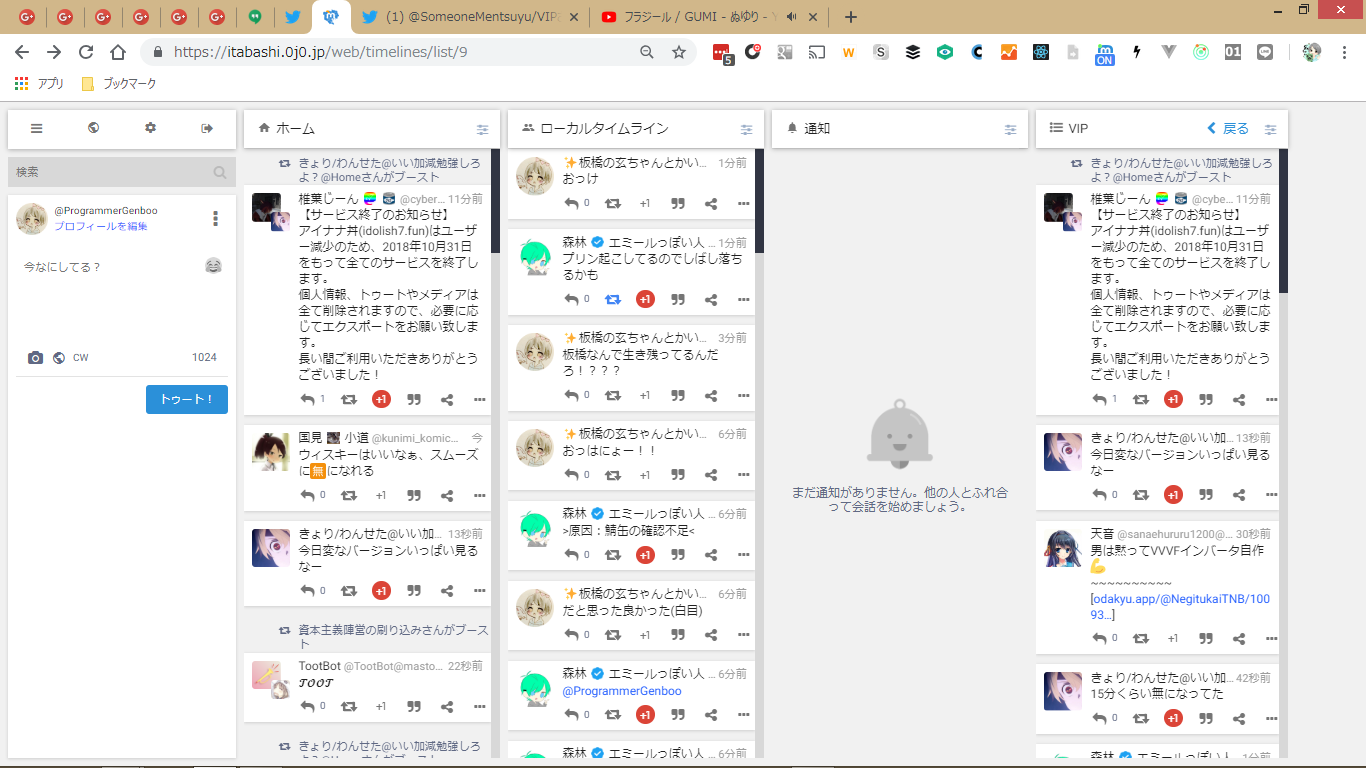Attach media with the camera icon
This screenshot has width=1366, height=768.
coord(36,357)
